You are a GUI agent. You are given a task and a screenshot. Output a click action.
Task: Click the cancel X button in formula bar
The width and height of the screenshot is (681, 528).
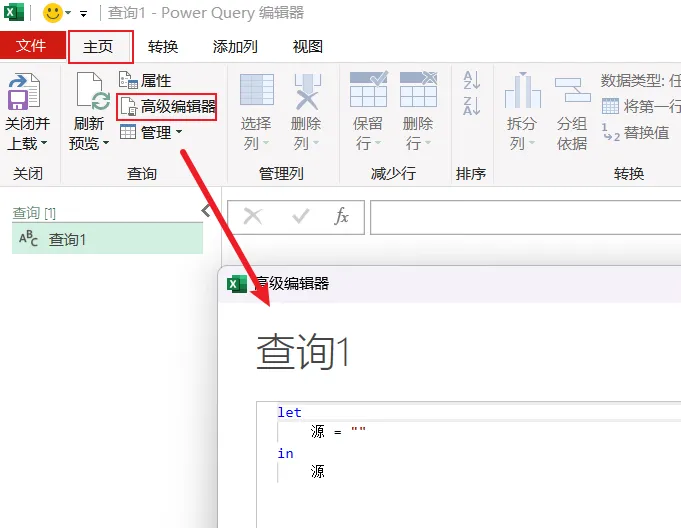[x=253, y=216]
